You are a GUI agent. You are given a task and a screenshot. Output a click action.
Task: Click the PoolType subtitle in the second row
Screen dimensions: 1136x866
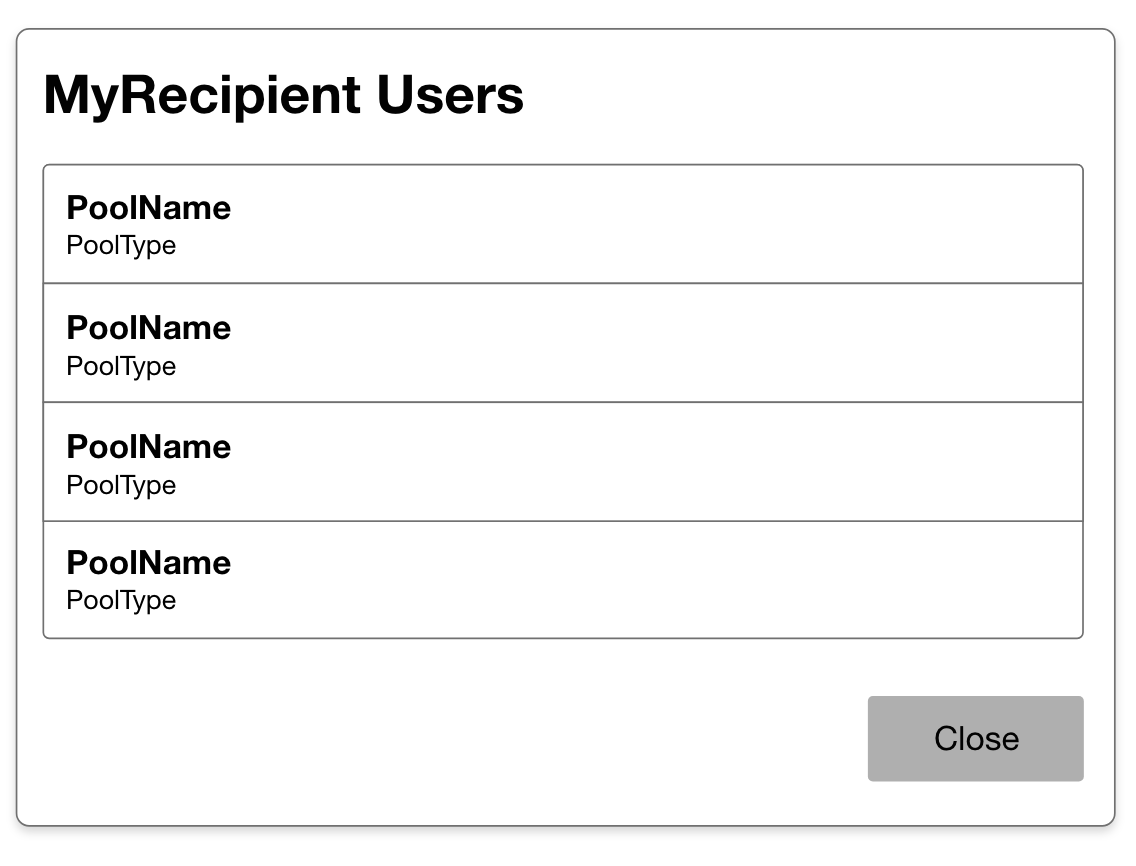(x=121, y=366)
